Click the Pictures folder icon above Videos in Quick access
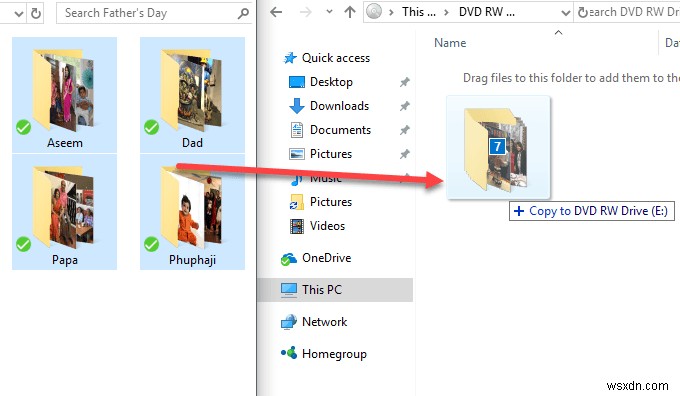This screenshot has width=680, height=396. tap(297, 202)
